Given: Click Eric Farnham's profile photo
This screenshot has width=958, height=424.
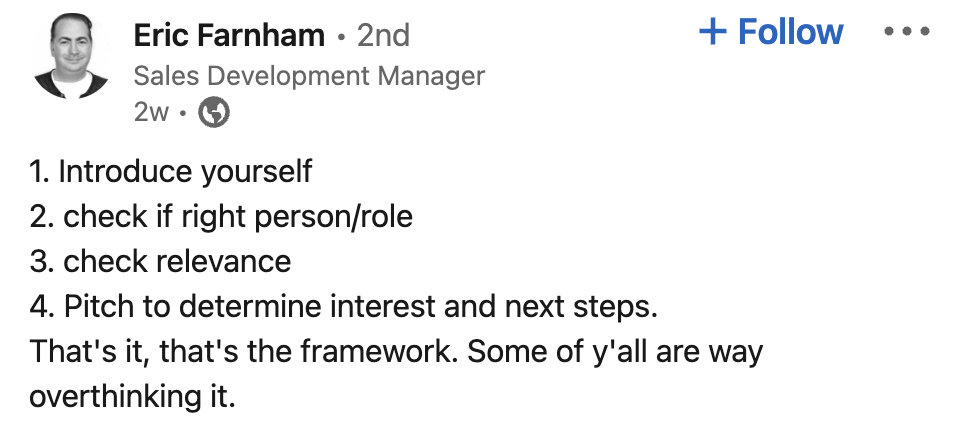Looking at the screenshot, I should (72, 57).
